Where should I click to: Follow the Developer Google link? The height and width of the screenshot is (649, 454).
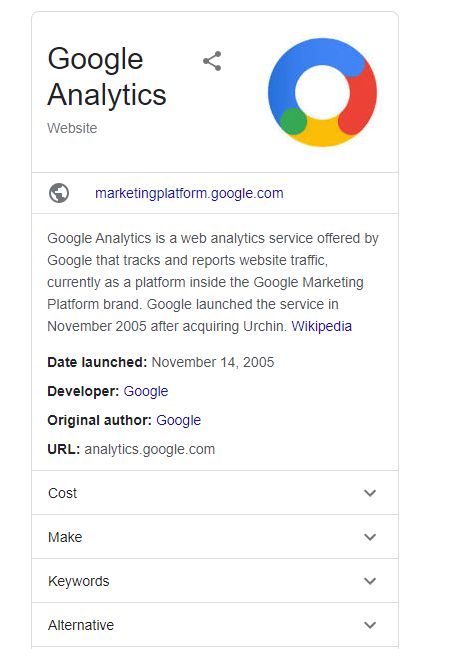pos(146,391)
